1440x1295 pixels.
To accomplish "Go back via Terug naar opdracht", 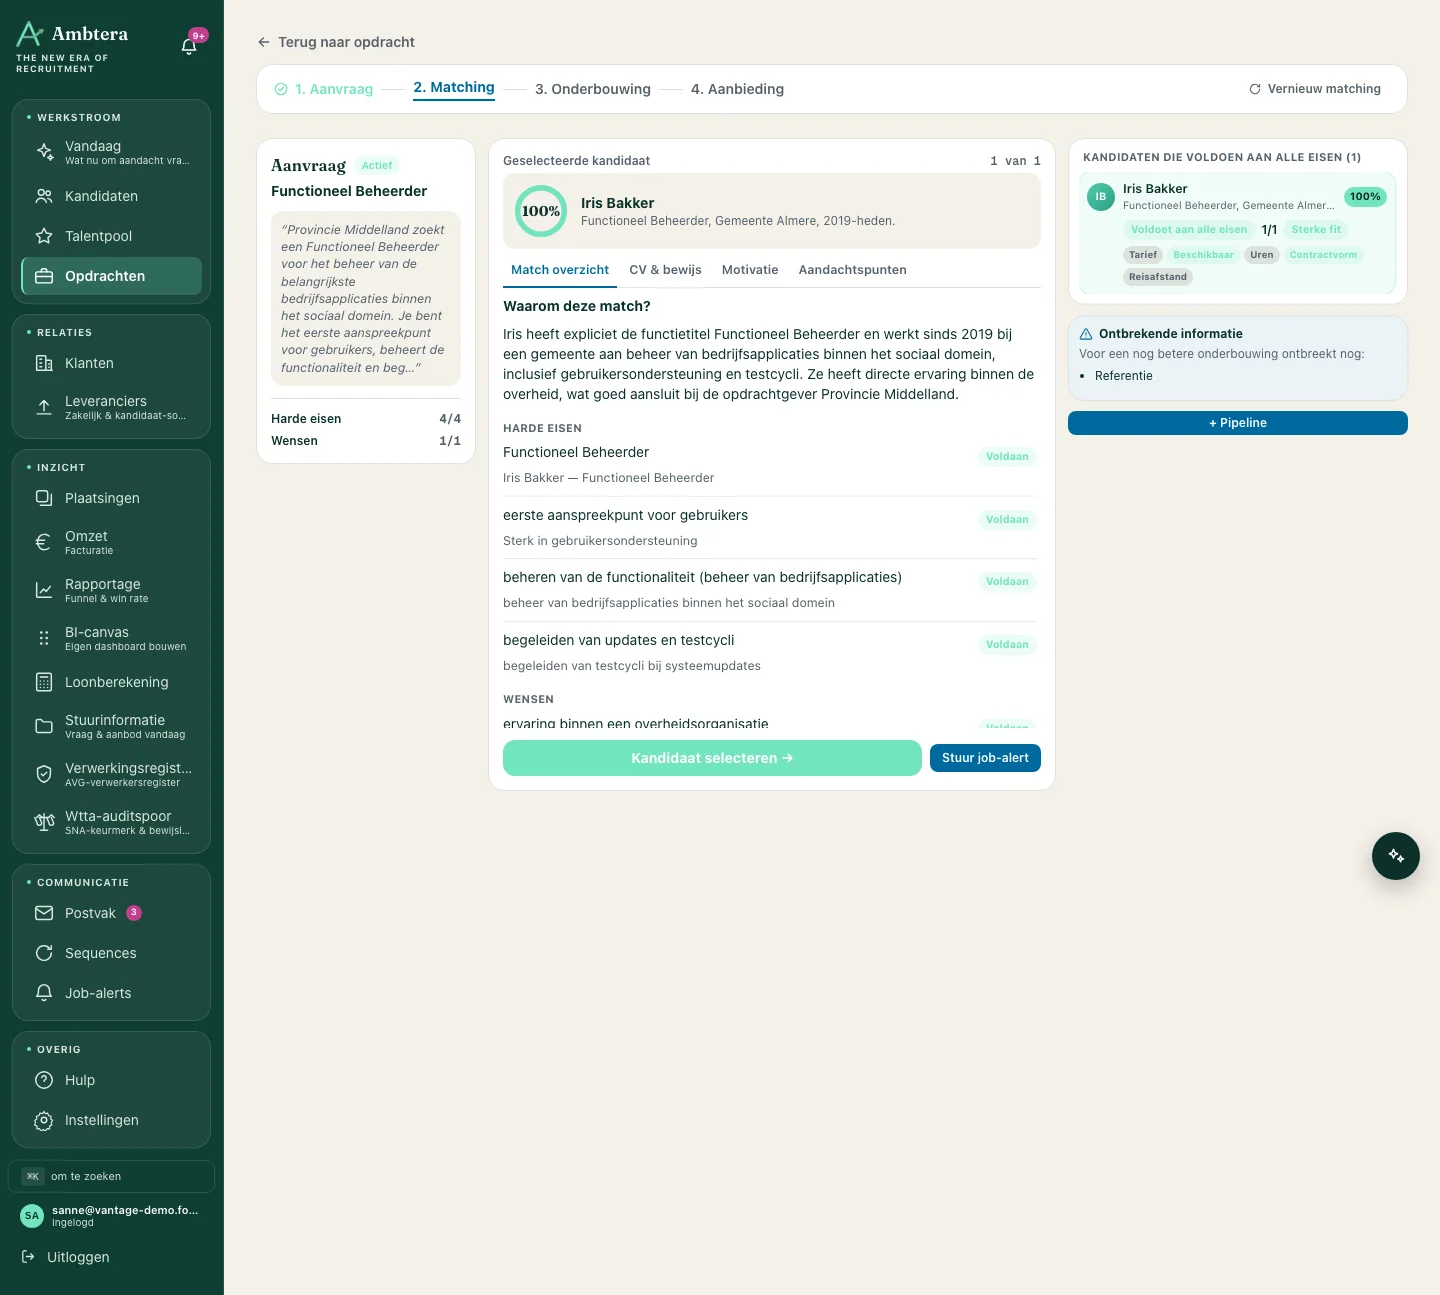I will (x=336, y=42).
